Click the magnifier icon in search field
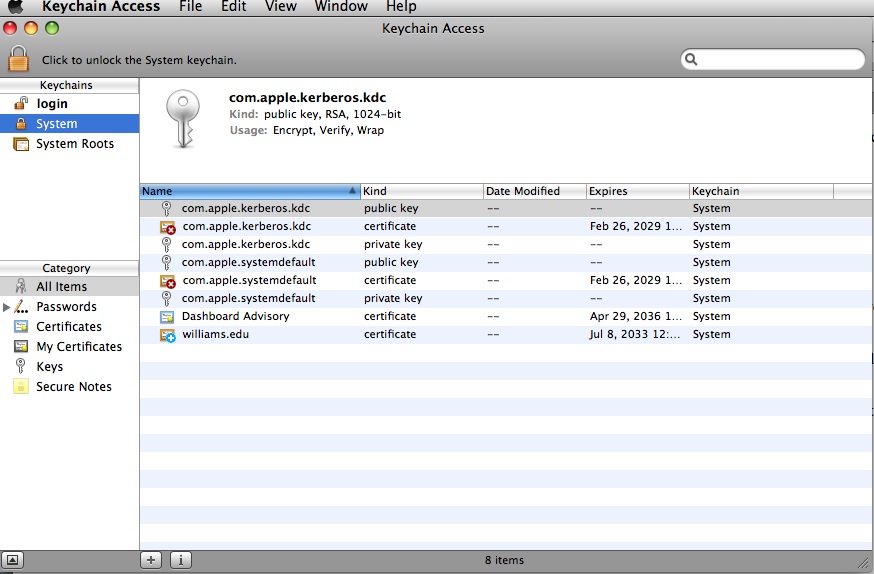 tap(691, 59)
